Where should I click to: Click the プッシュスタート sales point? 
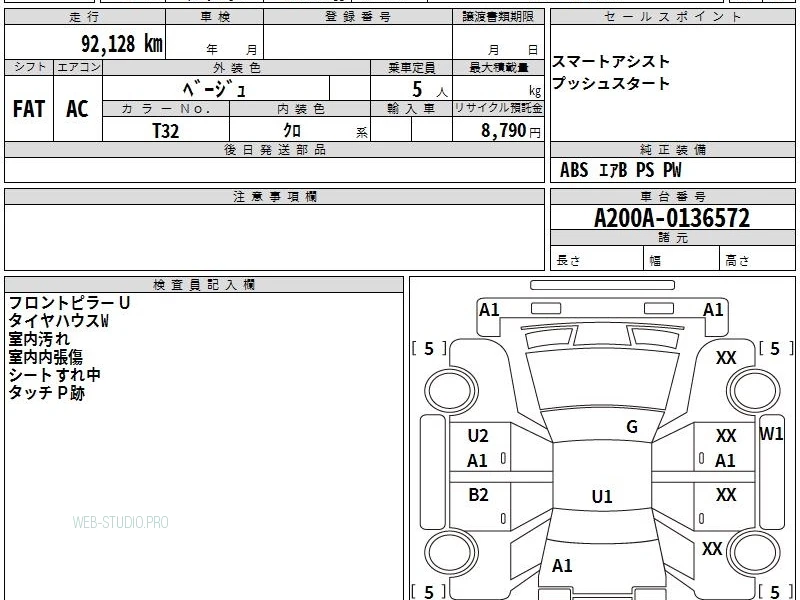pyautogui.click(x=611, y=83)
